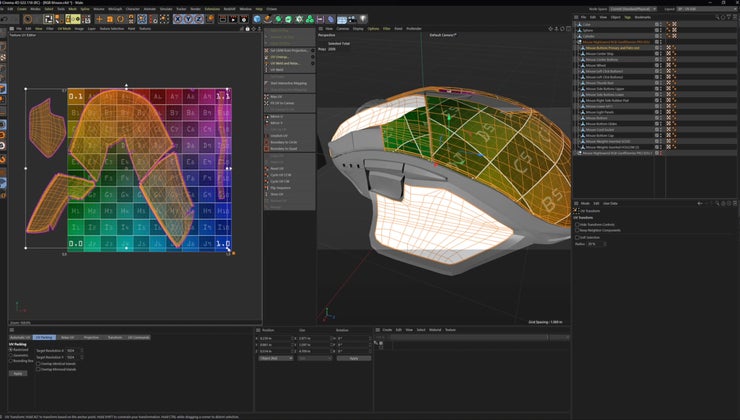Image resolution: width=740 pixels, height=420 pixels.
Task: Toggle visibility dots of Mouse Wheel object
Action: 659,66
